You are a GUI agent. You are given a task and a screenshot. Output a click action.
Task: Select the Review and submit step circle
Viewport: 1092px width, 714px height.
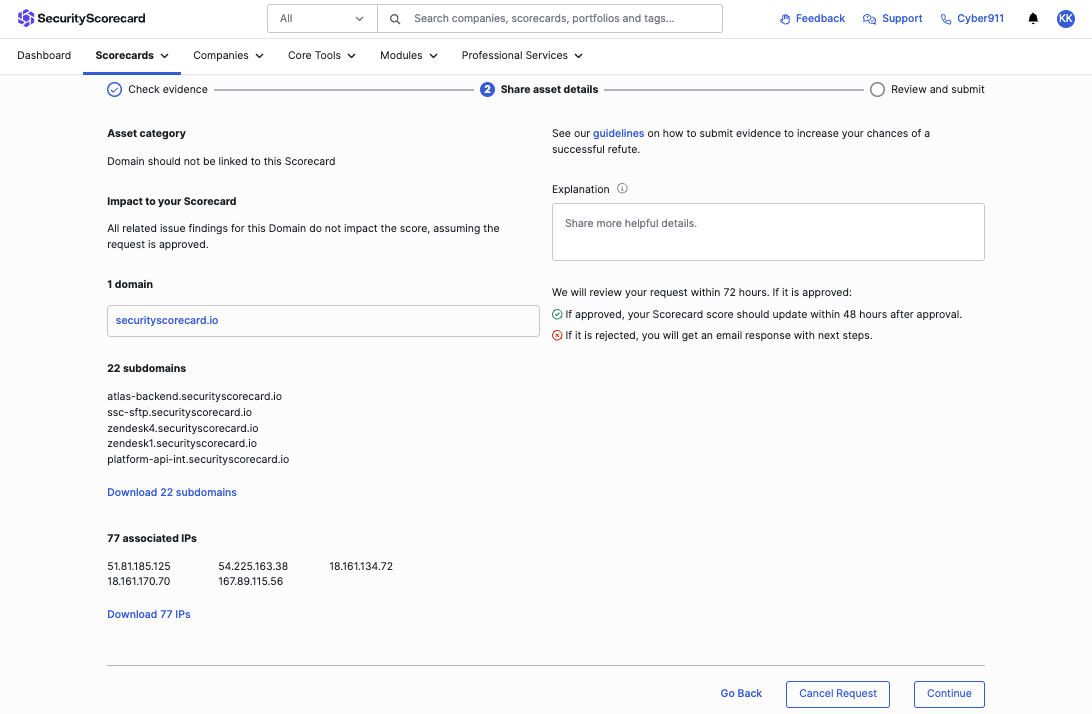[x=877, y=89]
